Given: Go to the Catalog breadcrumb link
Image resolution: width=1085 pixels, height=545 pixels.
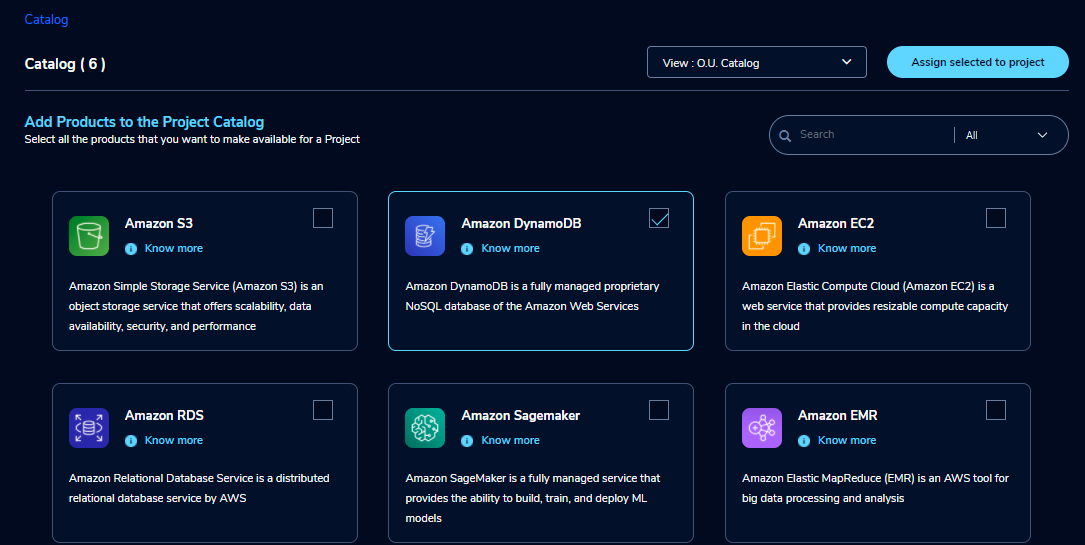Looking at the screenshot, I should click(x=46, y=19).
